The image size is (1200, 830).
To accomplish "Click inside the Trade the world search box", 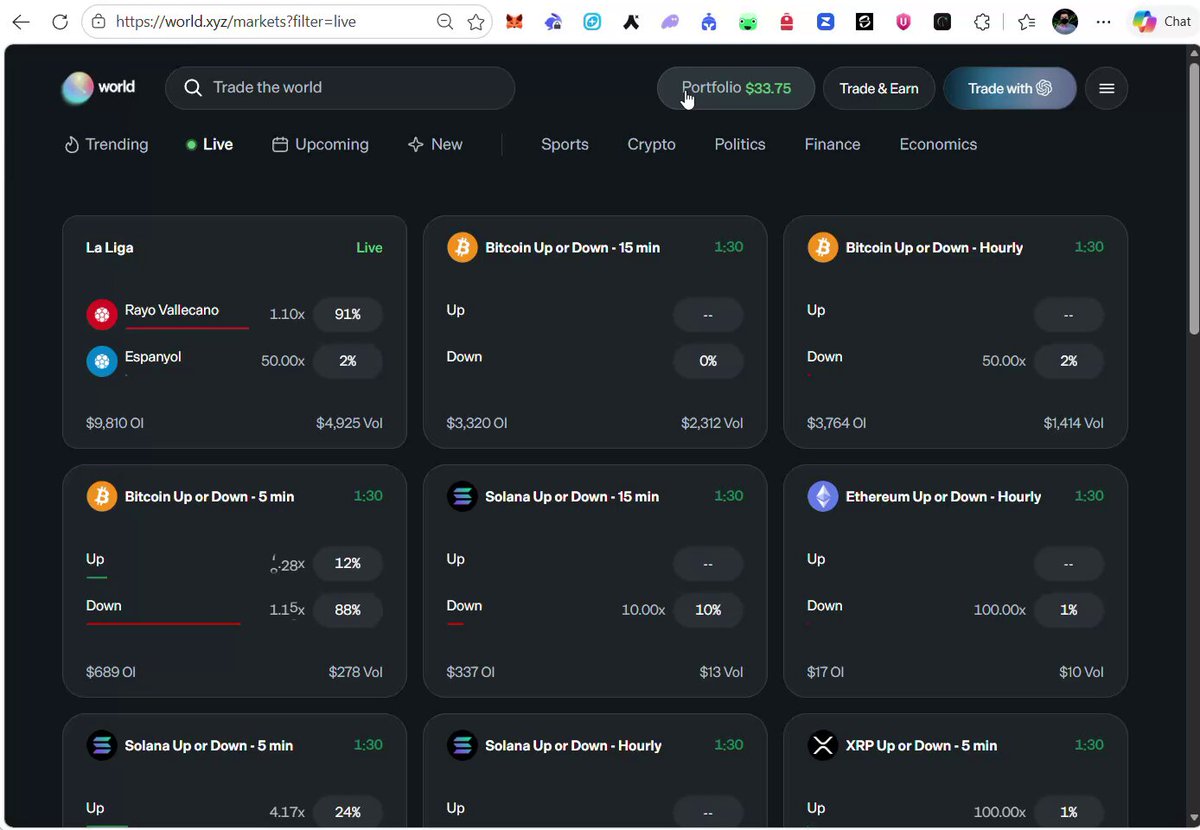I will click(340, 88).
